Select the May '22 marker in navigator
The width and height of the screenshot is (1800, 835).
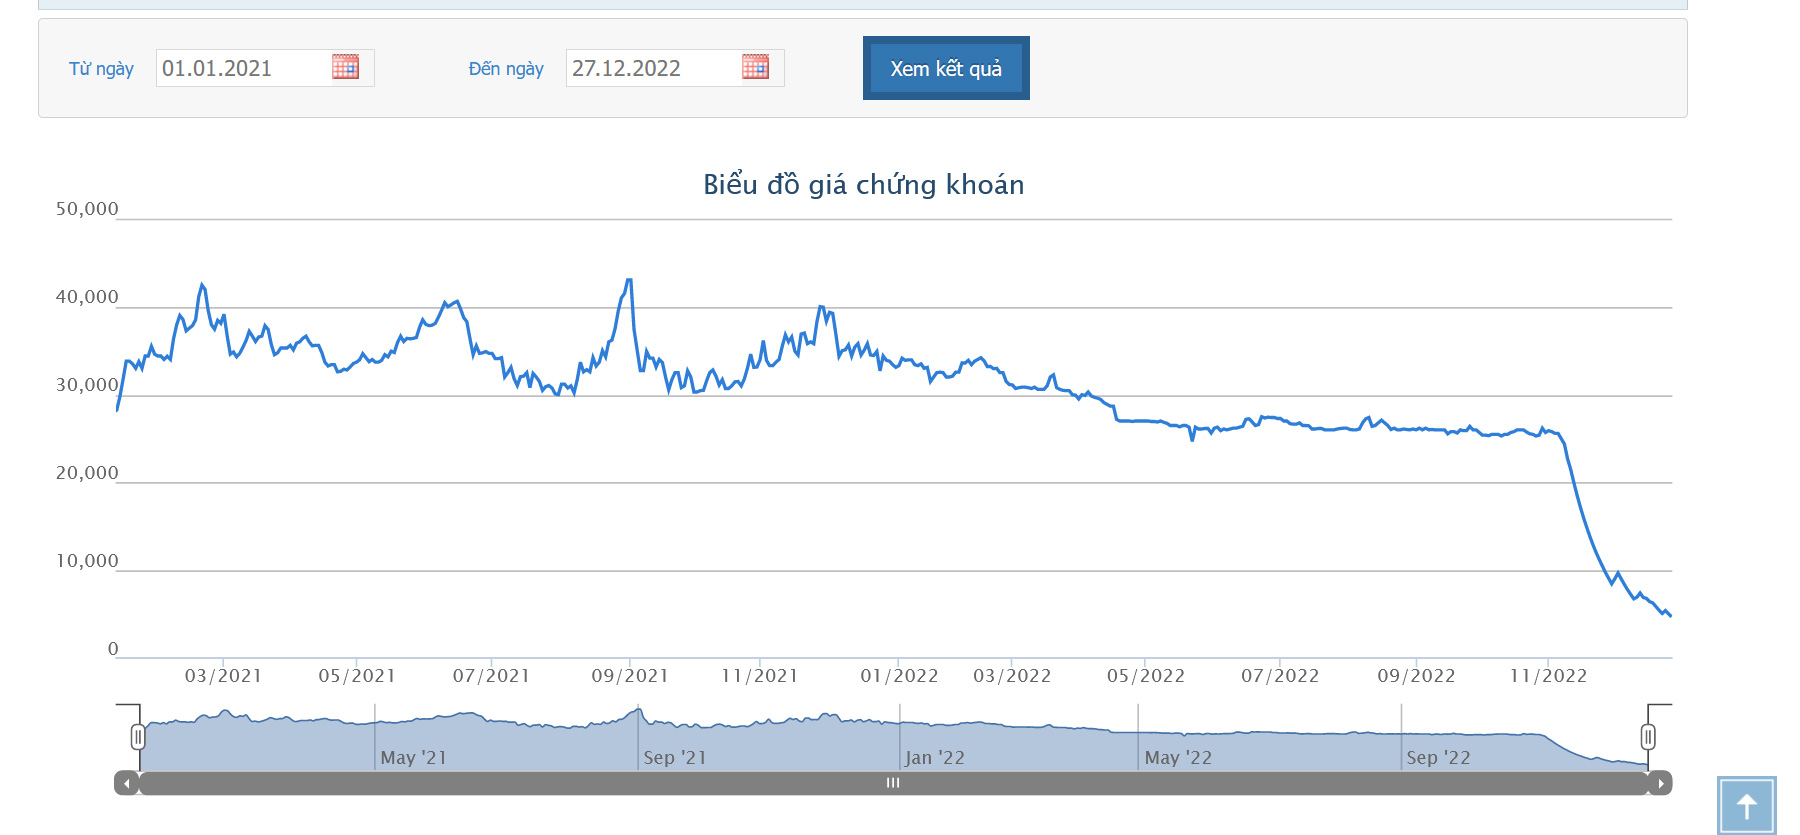tap(1178, 758)
